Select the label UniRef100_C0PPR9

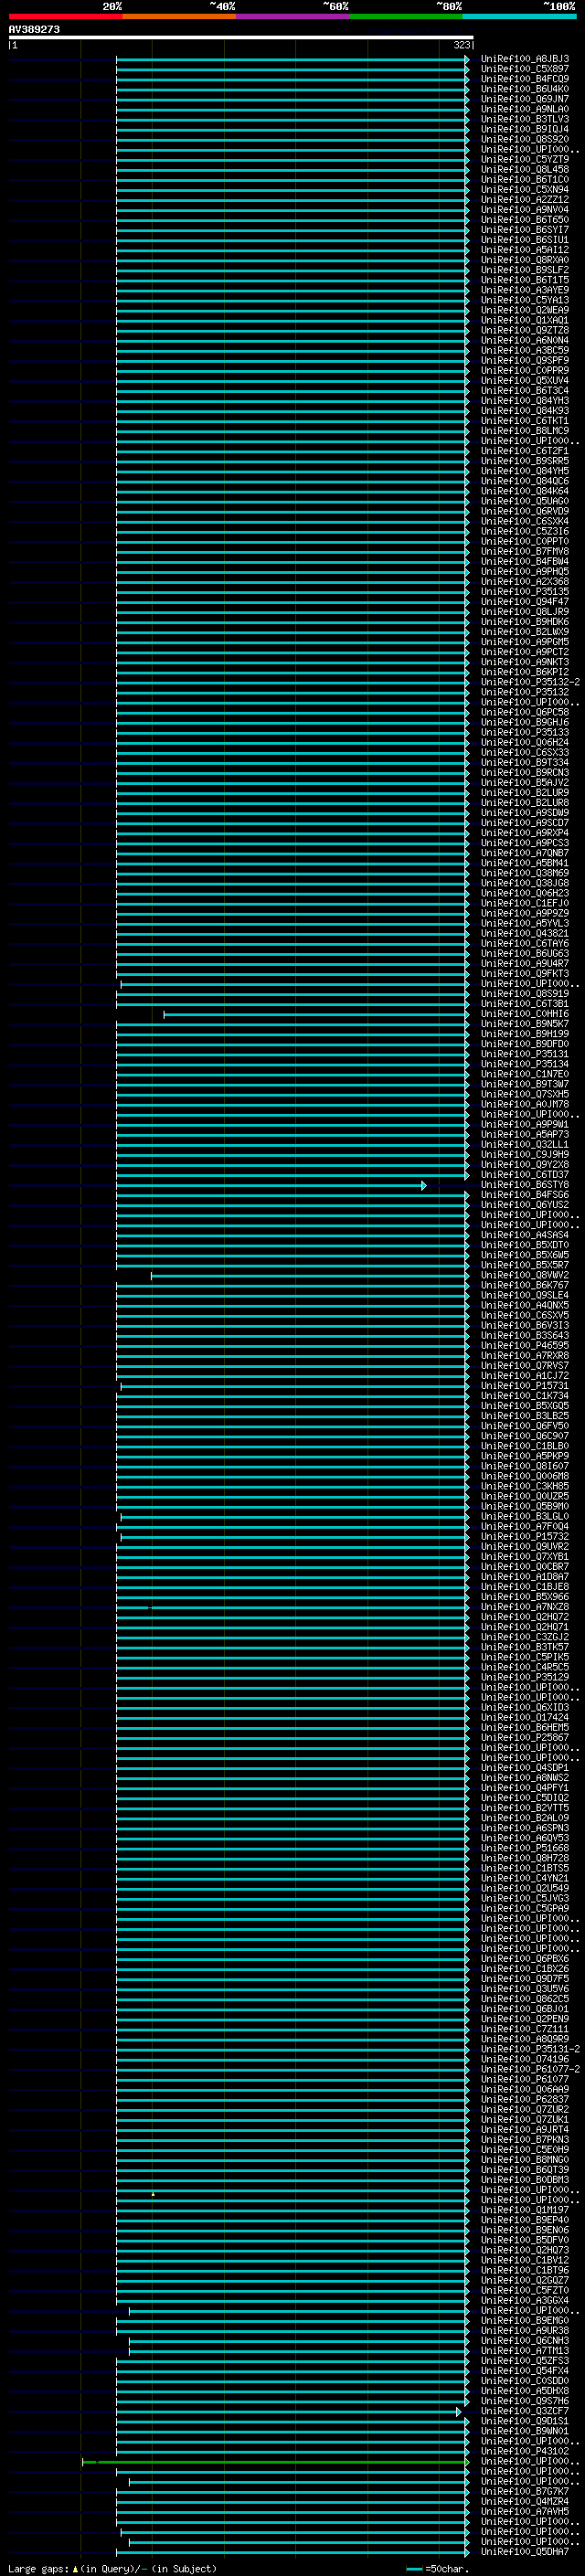click(x=525, y=371)
